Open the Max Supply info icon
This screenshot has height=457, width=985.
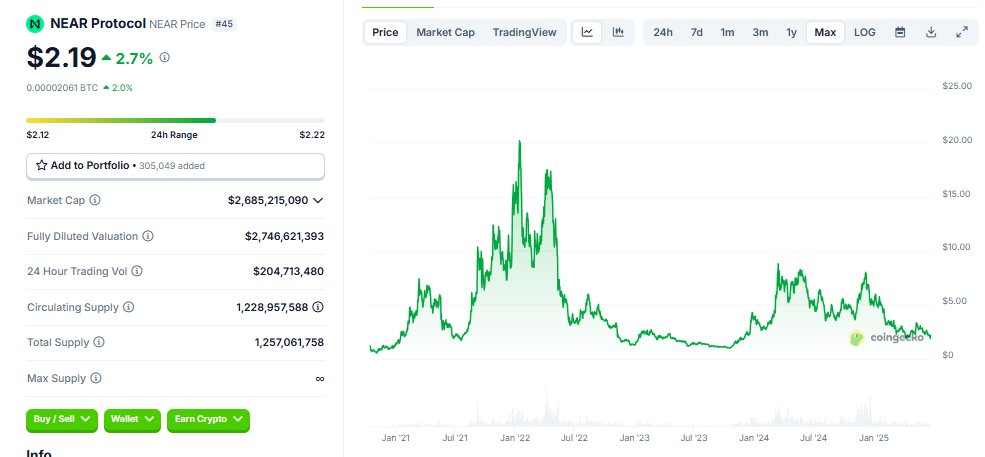click(95, 378)
